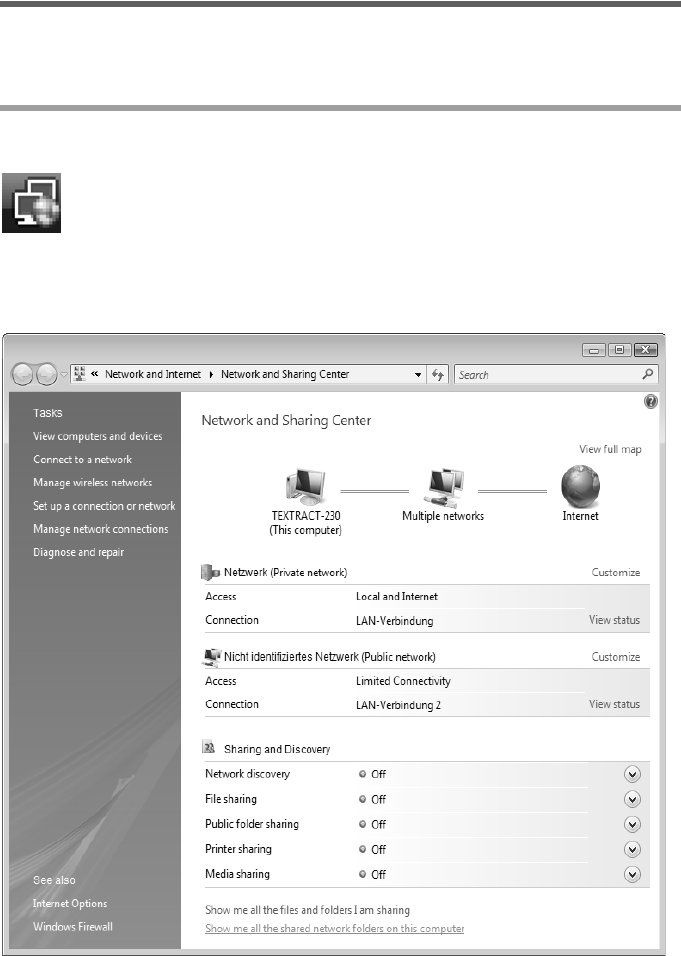Click arrow between Network and Internet breadcrumbs
Viewport: 681px width, 956px height.
point(211,374)
